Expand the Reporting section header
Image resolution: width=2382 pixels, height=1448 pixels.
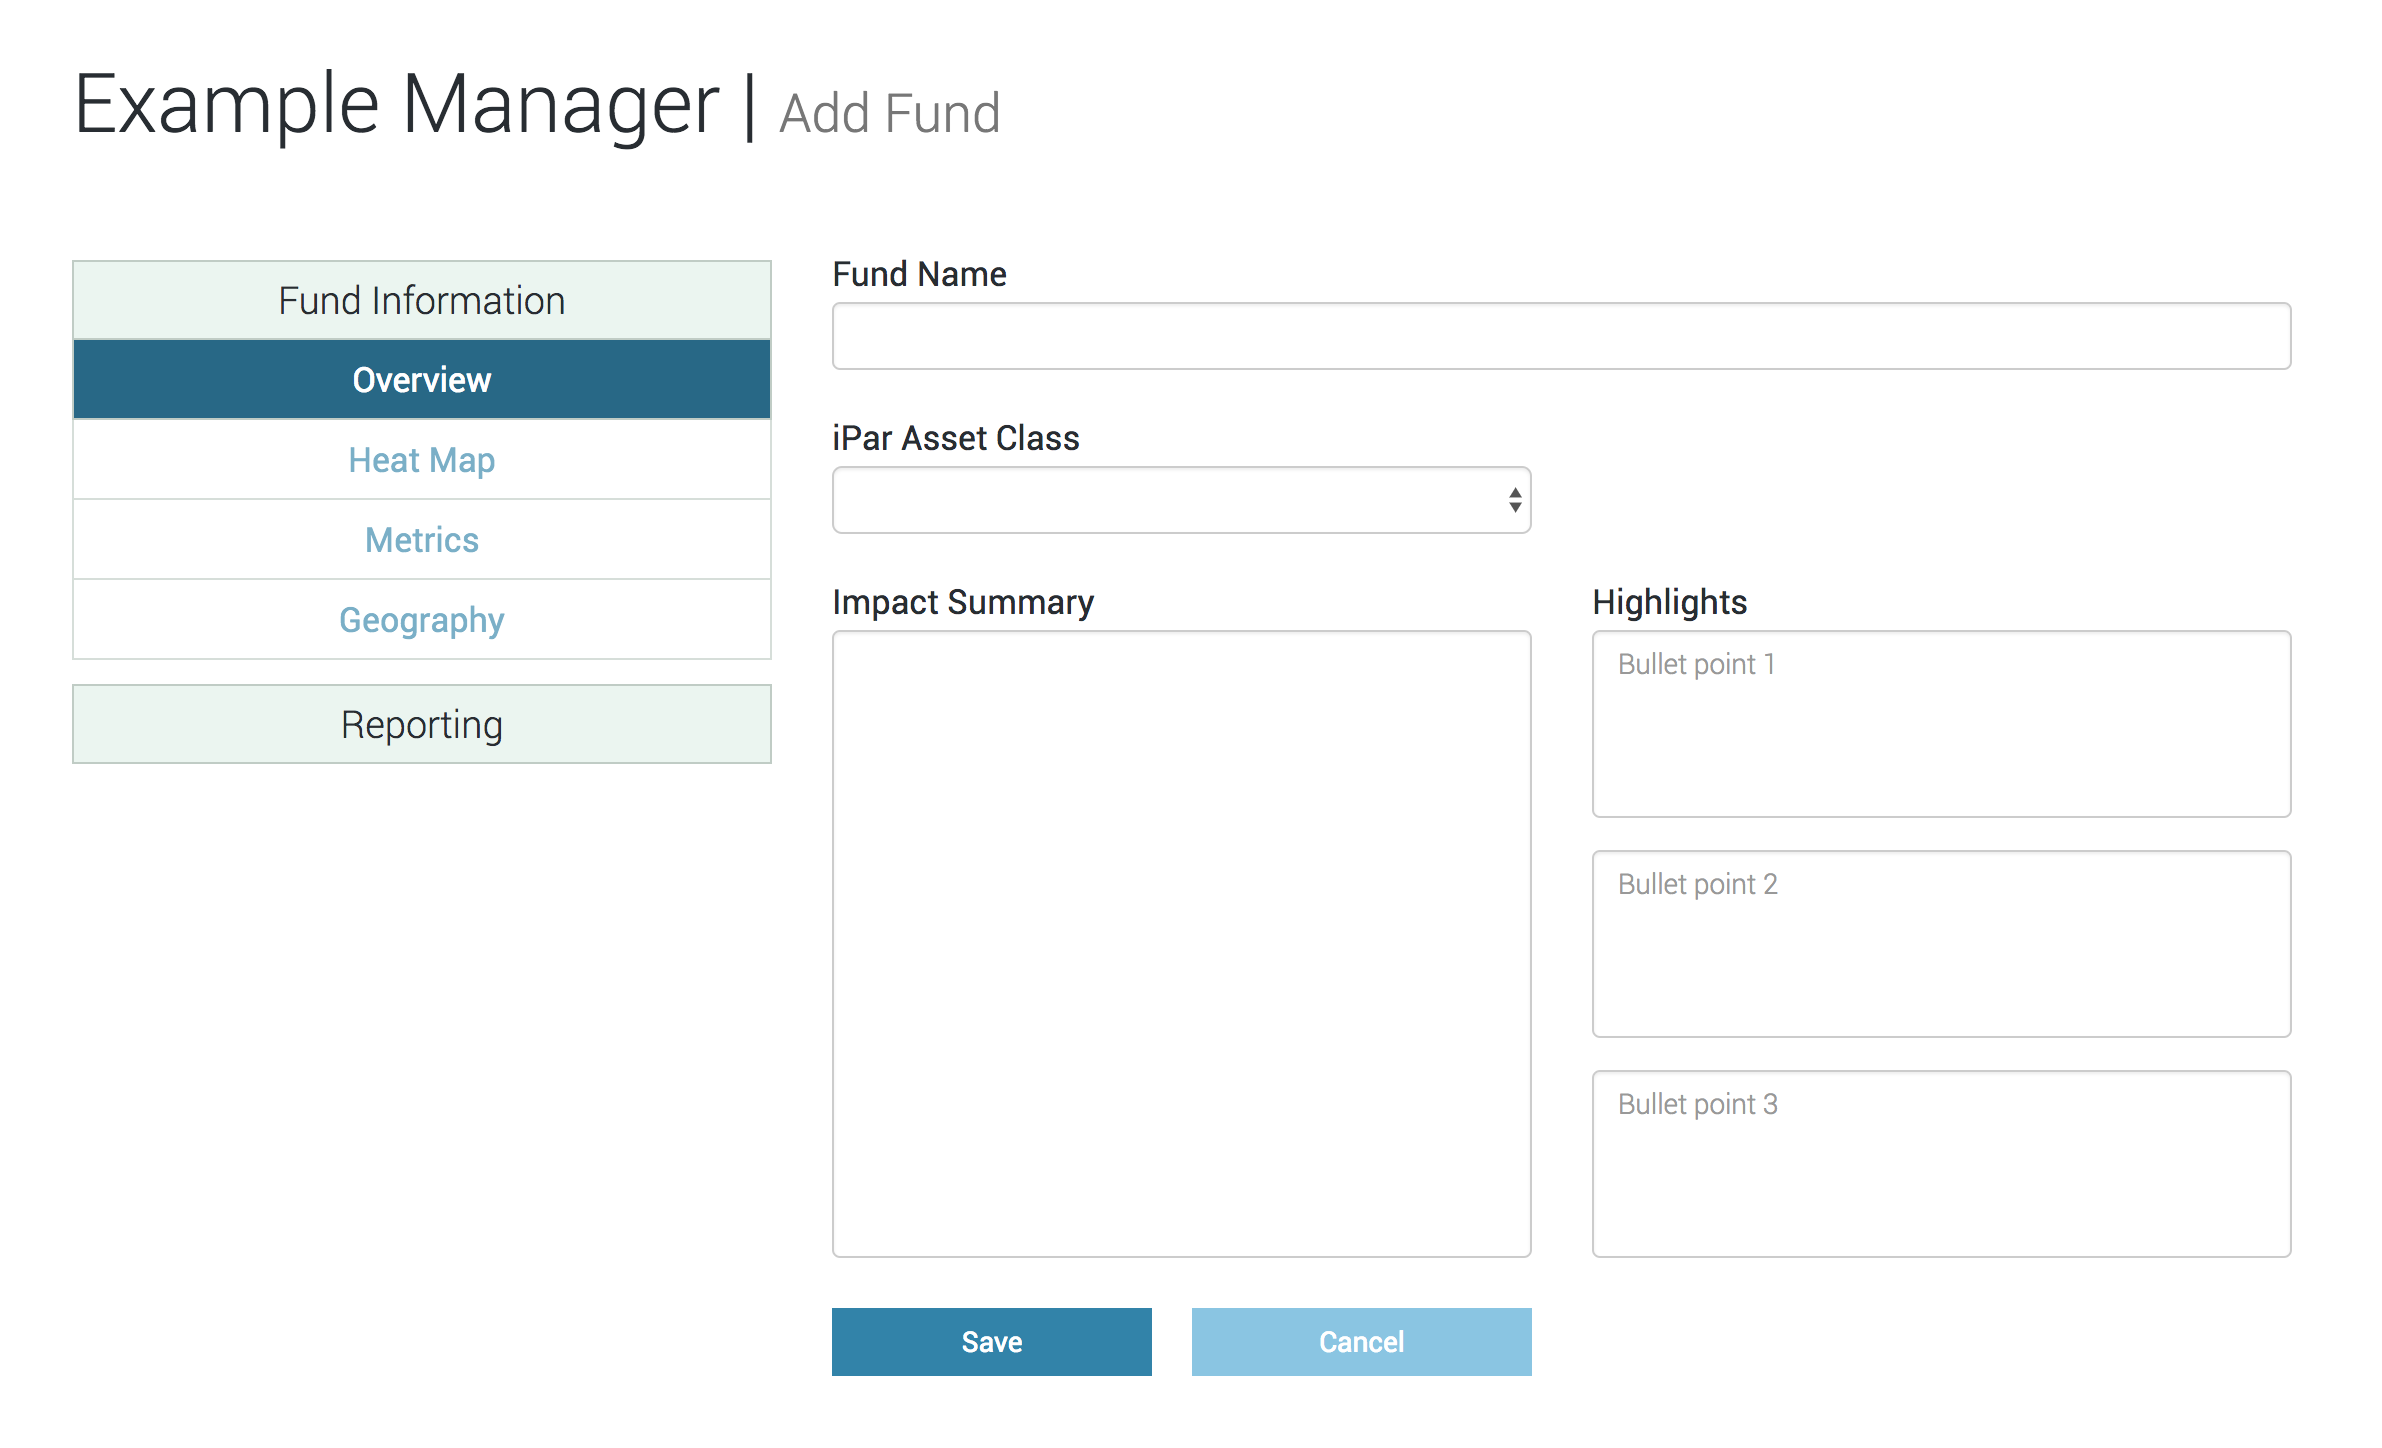click(x=421, y=724)
